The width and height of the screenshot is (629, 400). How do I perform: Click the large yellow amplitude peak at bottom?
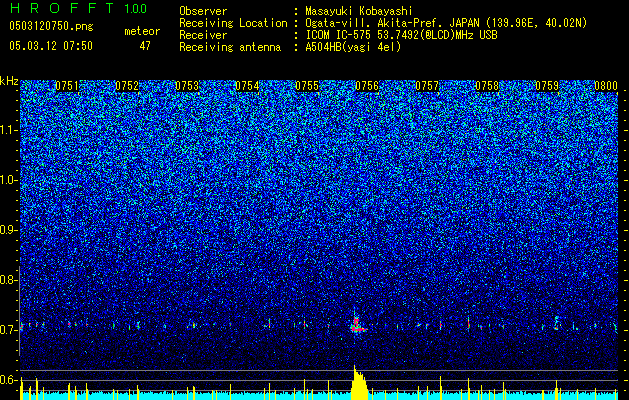pyautogui.click(x=359, y=383)
